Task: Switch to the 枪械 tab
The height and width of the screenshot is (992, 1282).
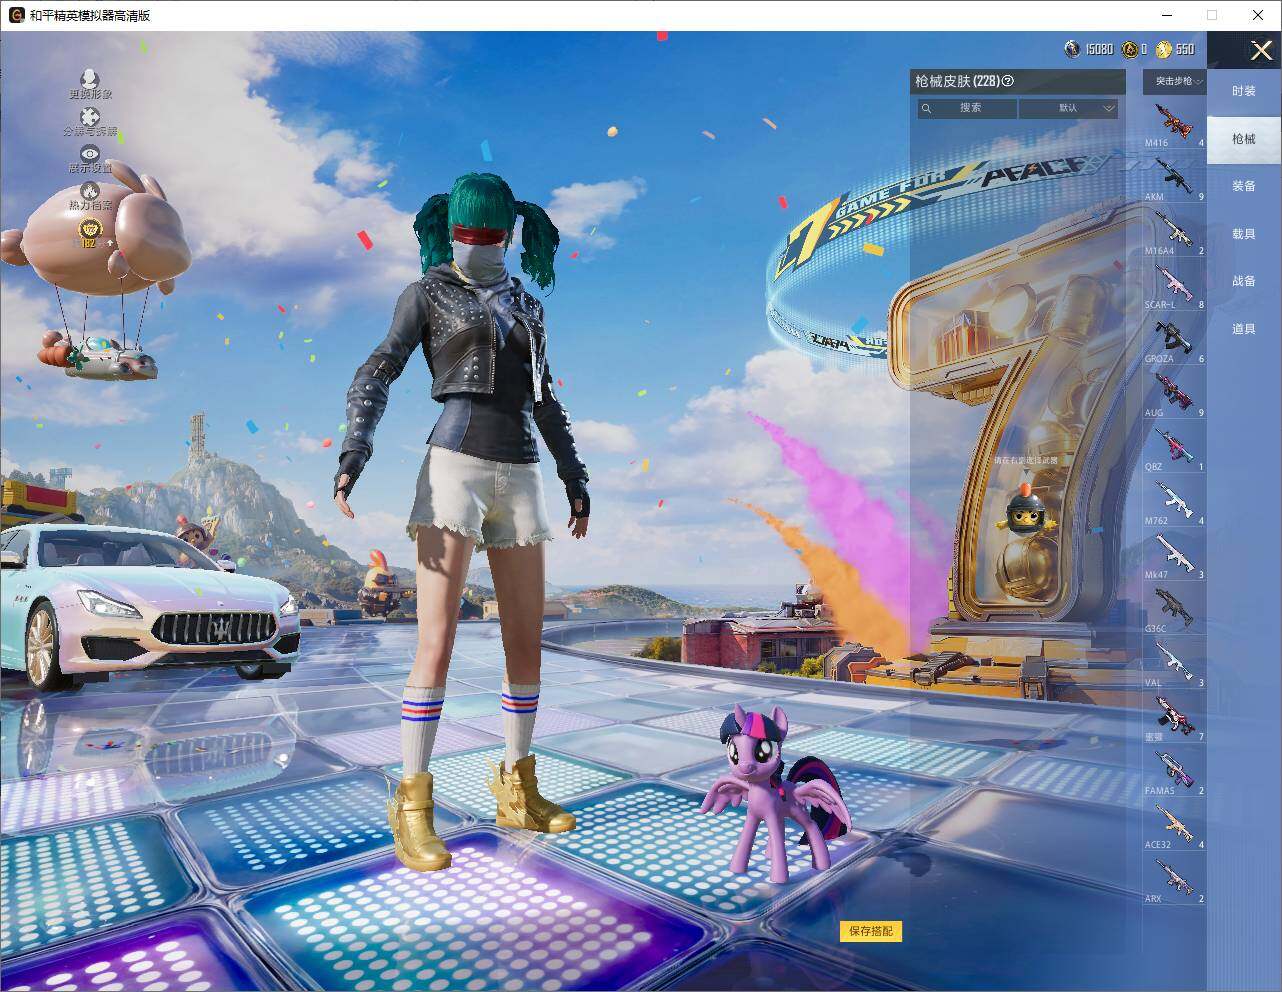Action: [1244, 139]
